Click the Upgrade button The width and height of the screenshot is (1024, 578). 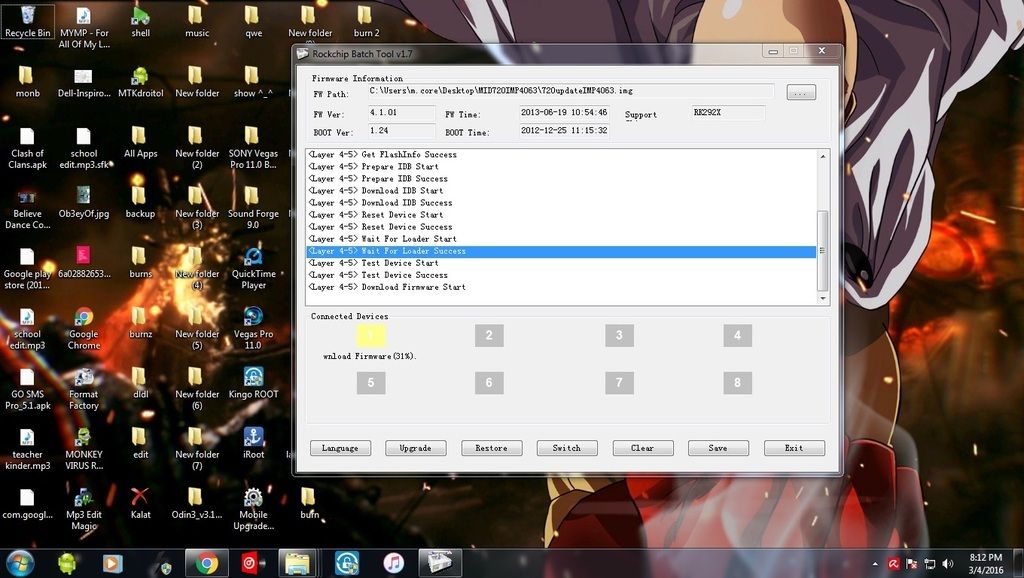click(x=416, y=448)
